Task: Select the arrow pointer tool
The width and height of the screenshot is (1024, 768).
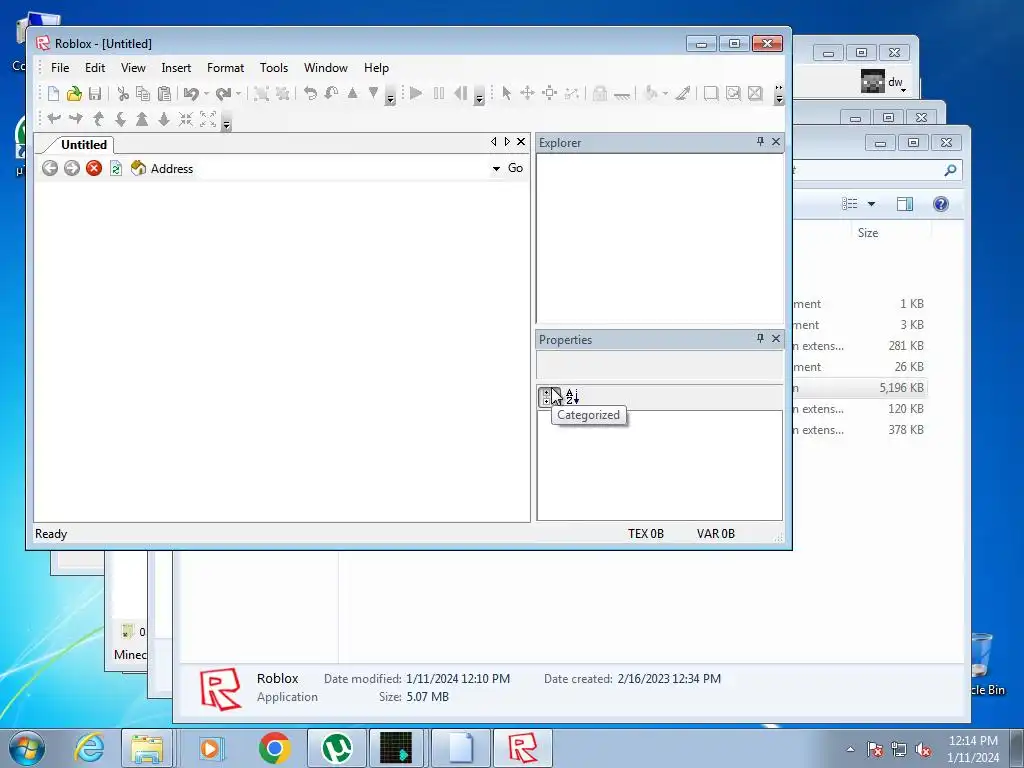Action: 506,93
